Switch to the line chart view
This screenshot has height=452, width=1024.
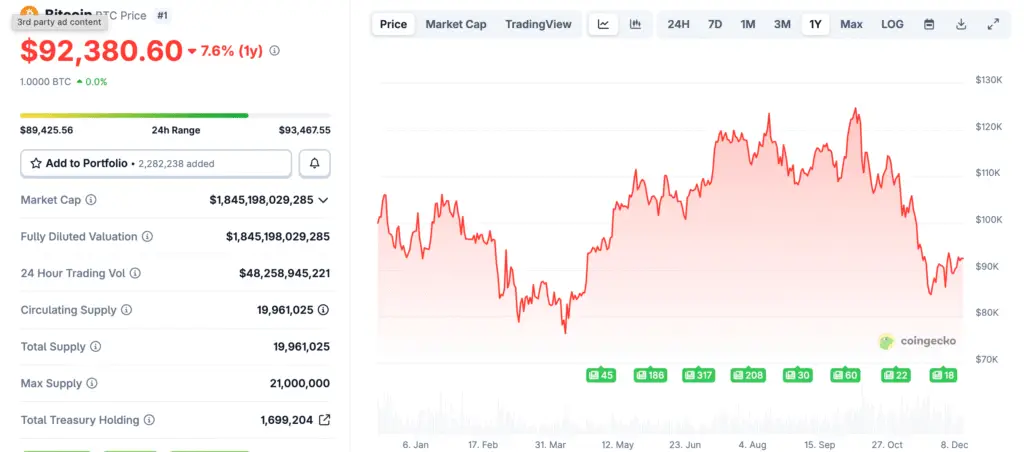[x=604, y=24]
